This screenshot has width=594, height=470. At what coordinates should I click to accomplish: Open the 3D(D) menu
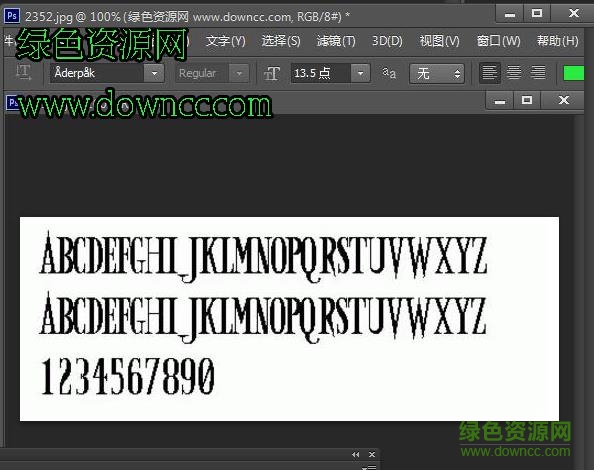[x=387, y=41]
